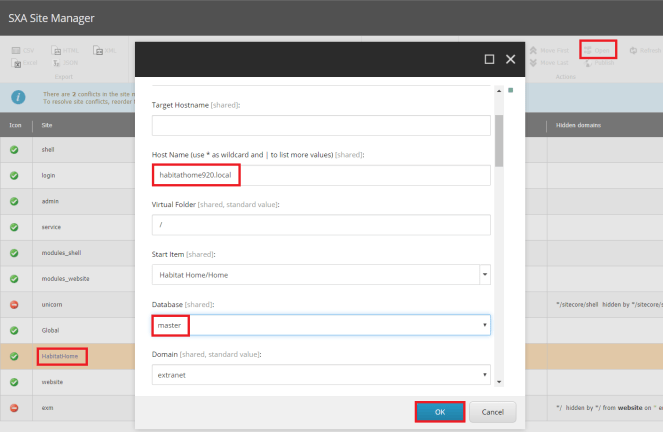Expand the Start Item dropdown
The width and height of the screenshot is (663, 432).
(x=485, y=274)
